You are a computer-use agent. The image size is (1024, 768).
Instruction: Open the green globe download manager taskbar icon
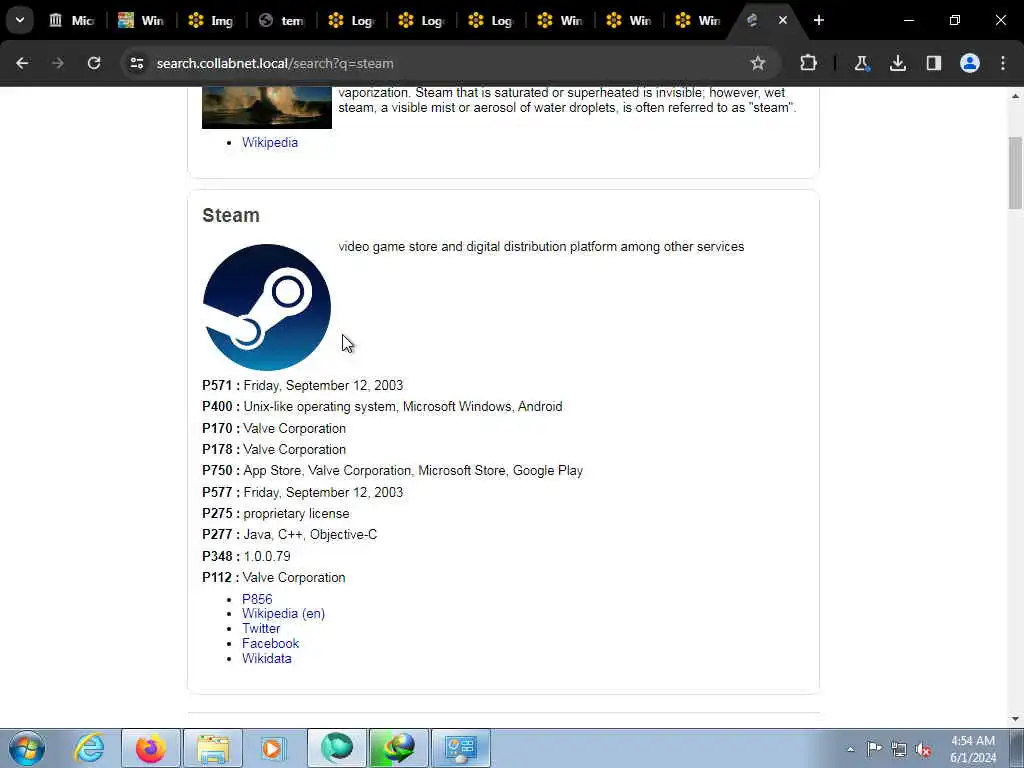tap(399, 748)
